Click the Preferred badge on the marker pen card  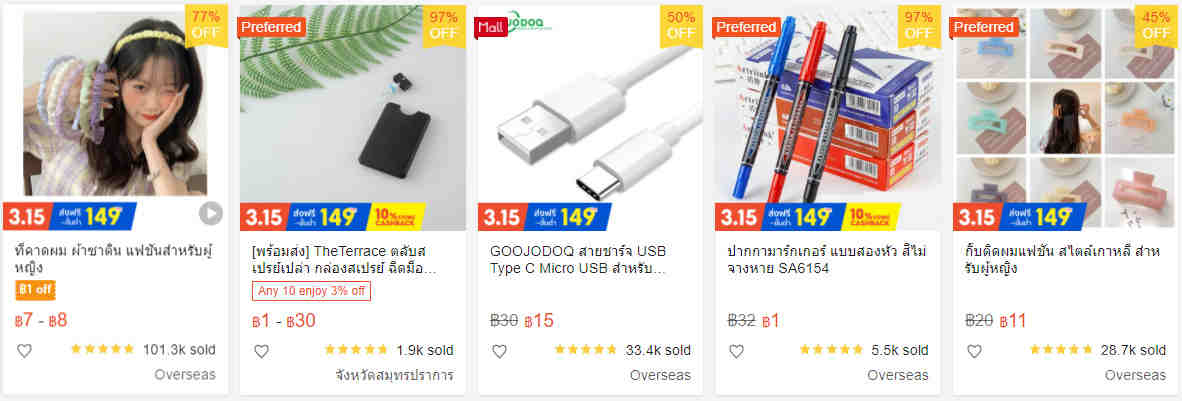tap(746, 27)
